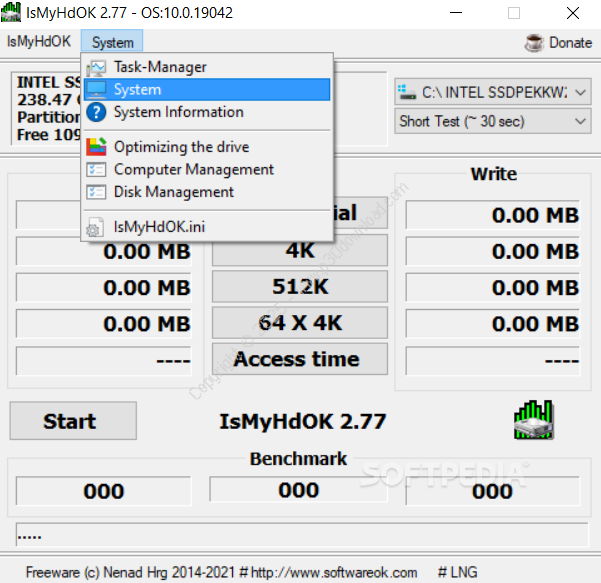This screenshot has width=601, height=583.
Task: Click the Access time label button
Action: (297, 360)
